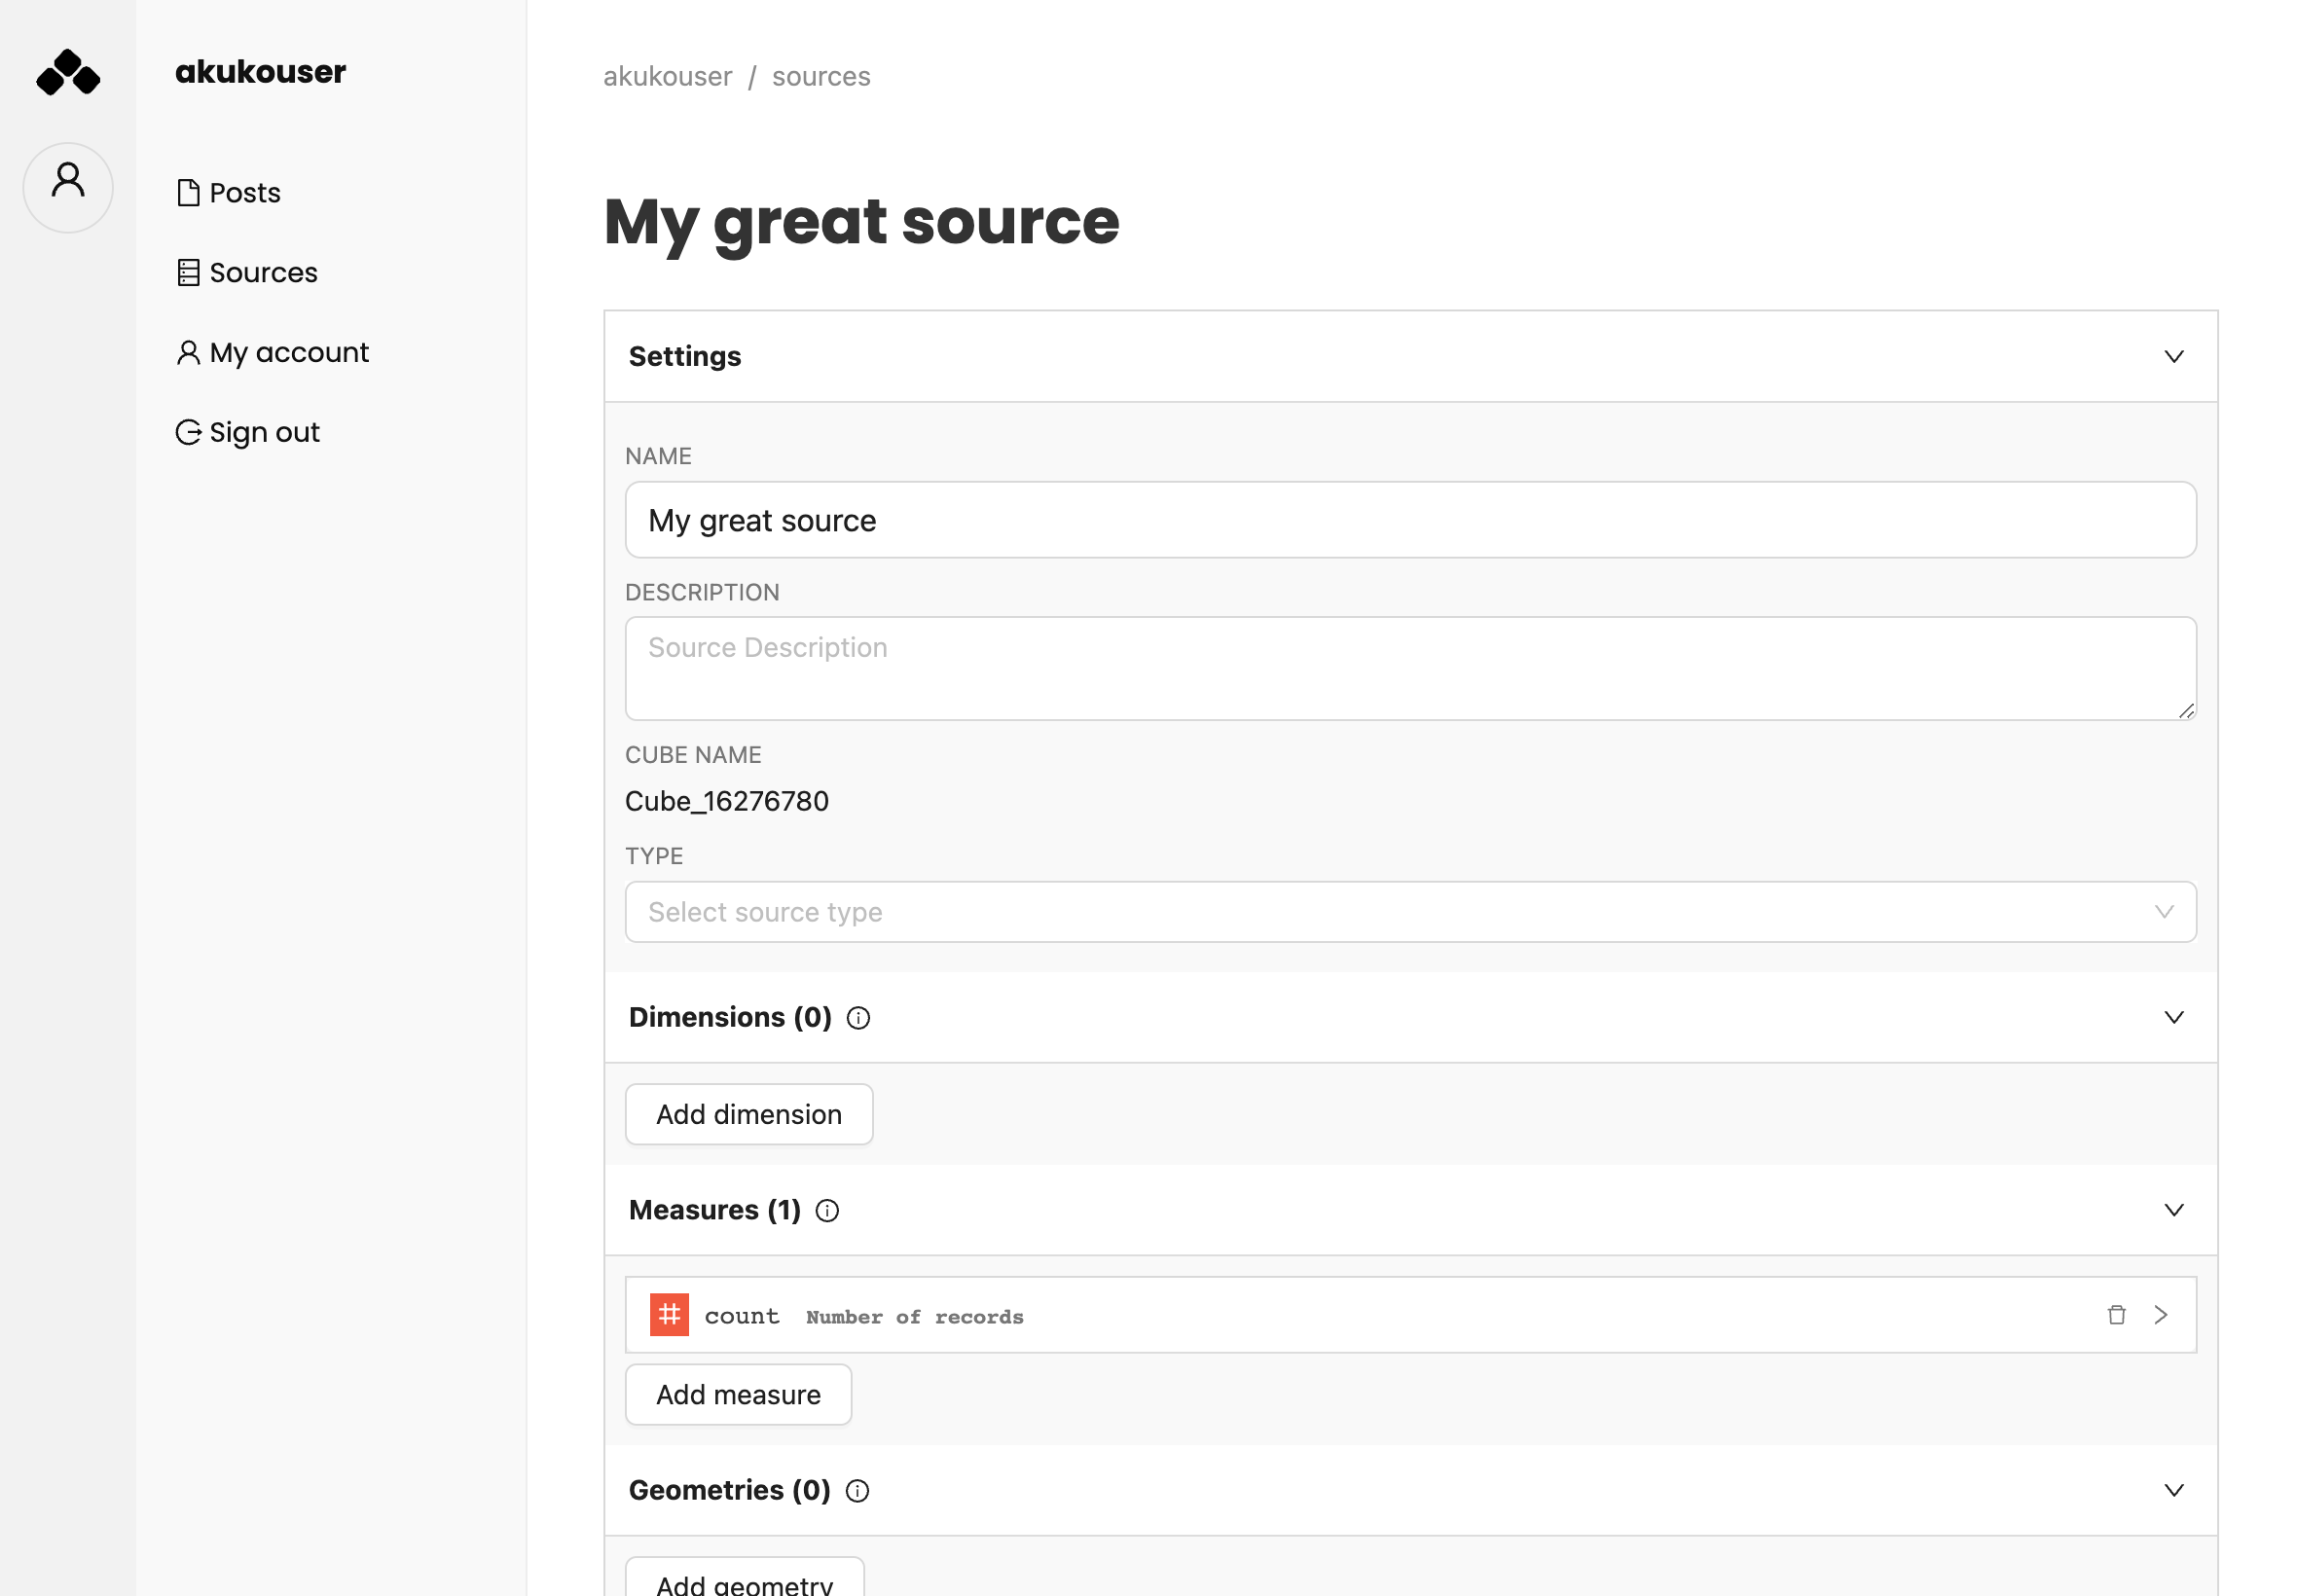Go to Posts in sidebar
This screenshot has width=2297, height=1596.
(x=244, y=192)
